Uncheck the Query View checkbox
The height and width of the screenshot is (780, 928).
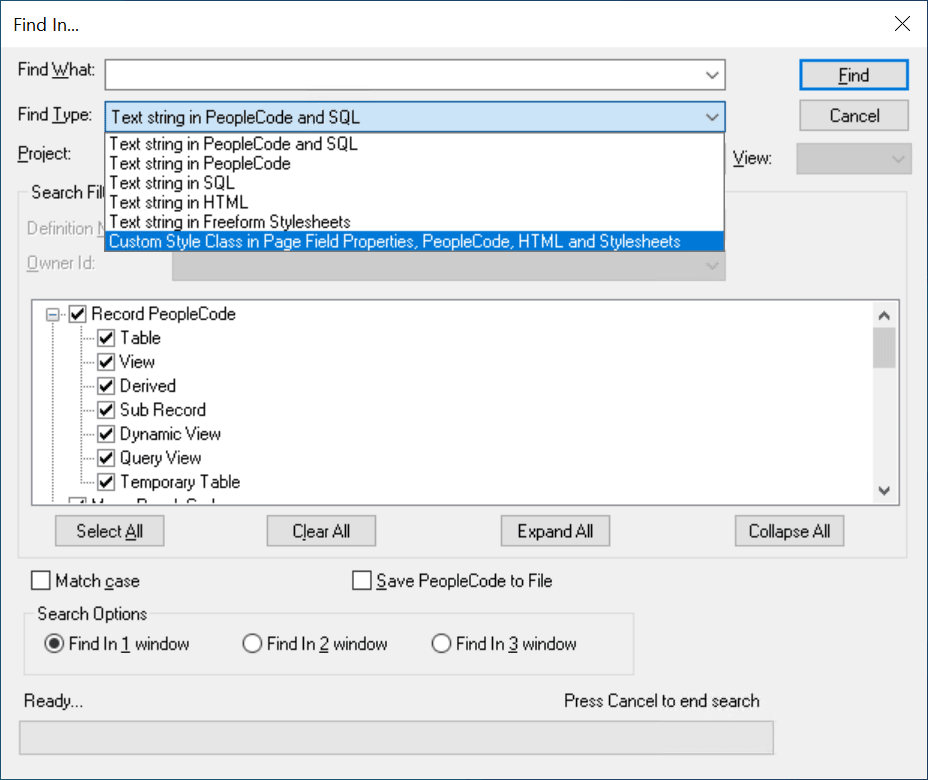(106, 458)
